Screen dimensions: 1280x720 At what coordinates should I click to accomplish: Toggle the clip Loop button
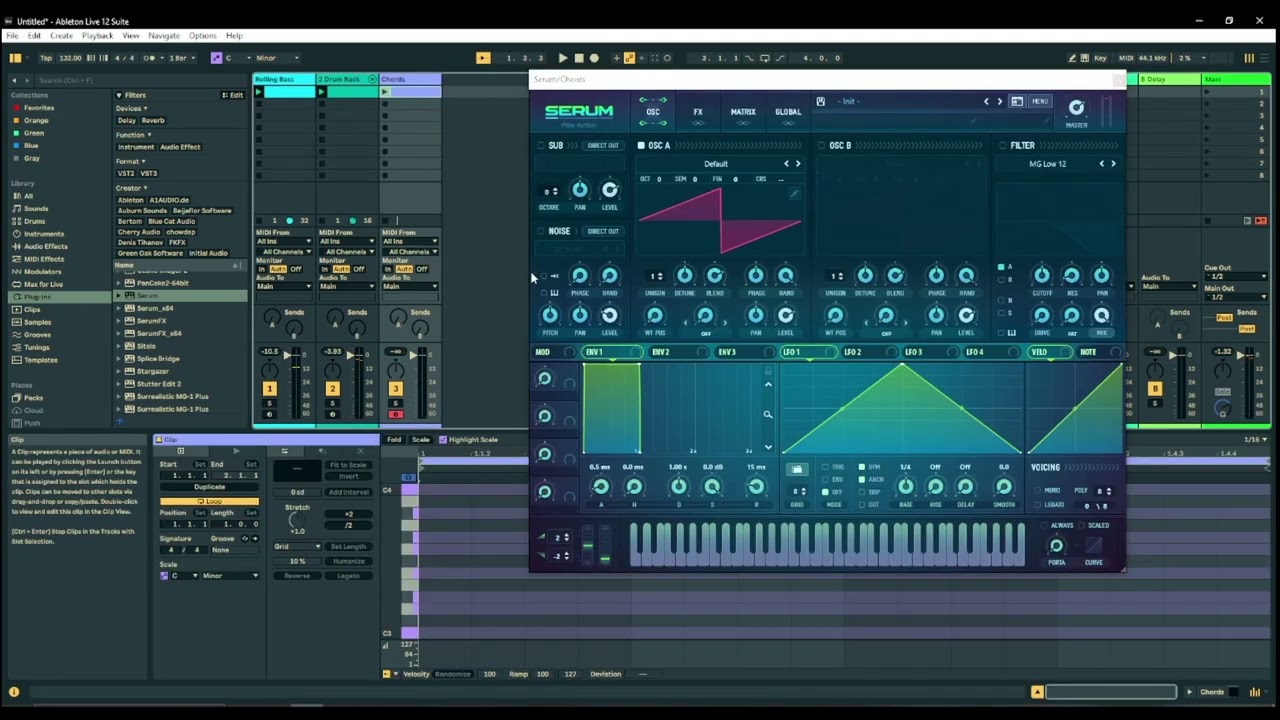pos(209,500)
